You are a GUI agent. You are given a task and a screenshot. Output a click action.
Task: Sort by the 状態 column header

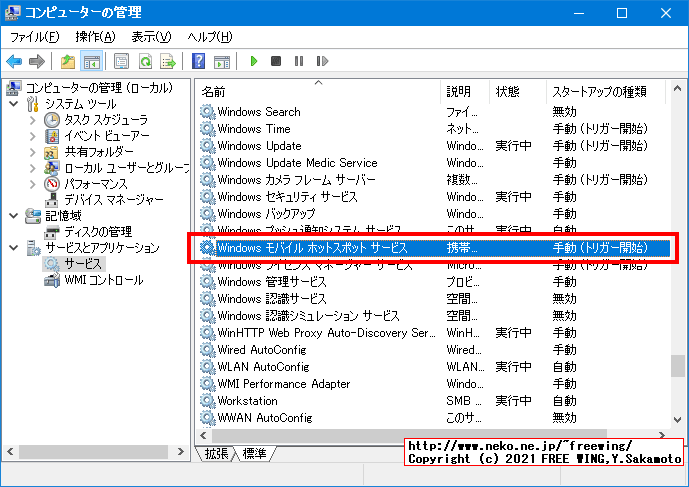[518, 92]
